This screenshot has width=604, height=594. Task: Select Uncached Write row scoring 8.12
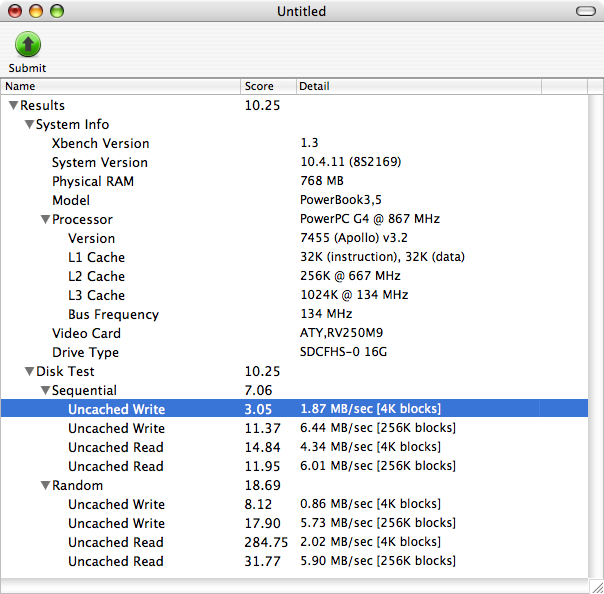(294, 504)
